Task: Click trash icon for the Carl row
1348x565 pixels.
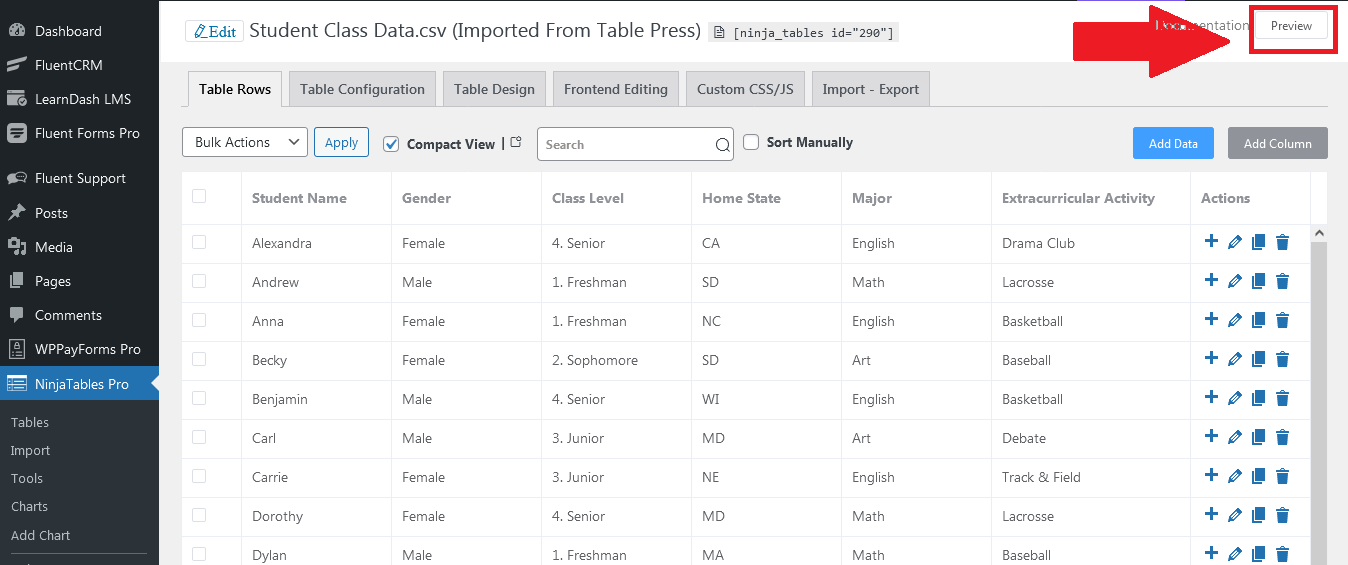Action: click(1283, 437)
